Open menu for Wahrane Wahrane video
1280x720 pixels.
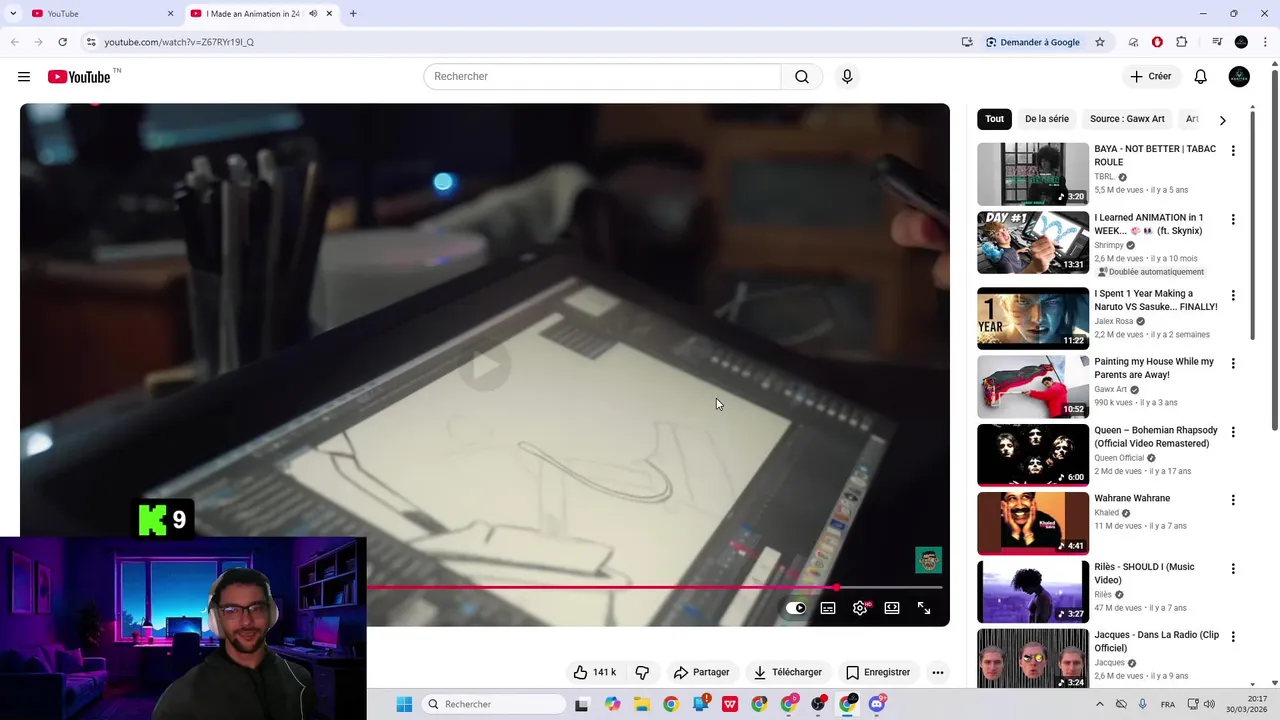(x=1233, y=500)
